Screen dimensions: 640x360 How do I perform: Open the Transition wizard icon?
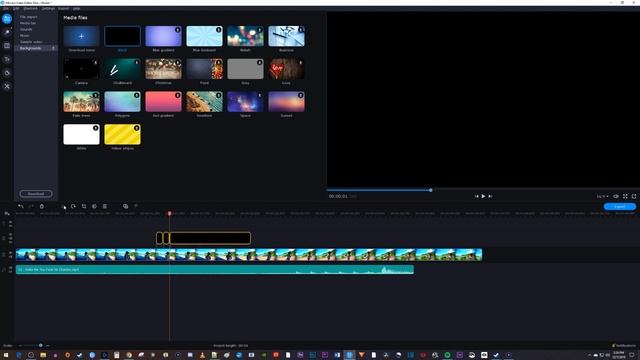(x=126, y=206)
